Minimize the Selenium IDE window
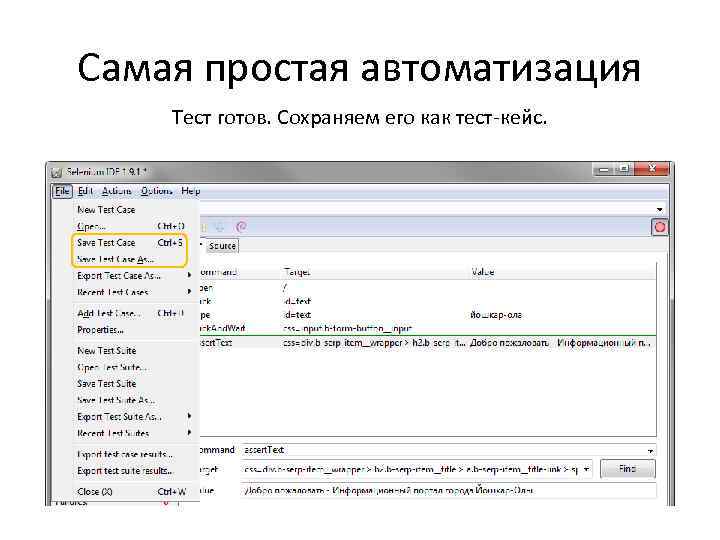The width and height of the screenshot is (720, 540). (x=604, y=170)
